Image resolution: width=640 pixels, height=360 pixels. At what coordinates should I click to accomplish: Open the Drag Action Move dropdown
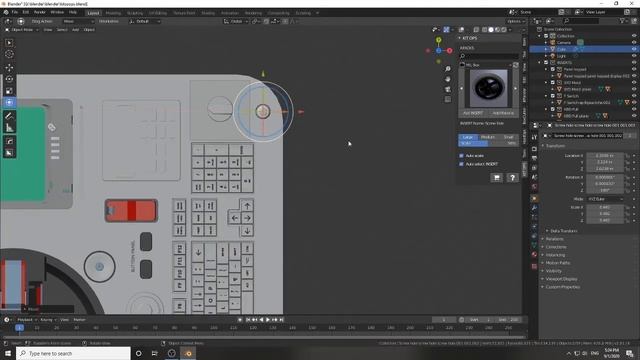pyautogui.click(x=78, y=21)
